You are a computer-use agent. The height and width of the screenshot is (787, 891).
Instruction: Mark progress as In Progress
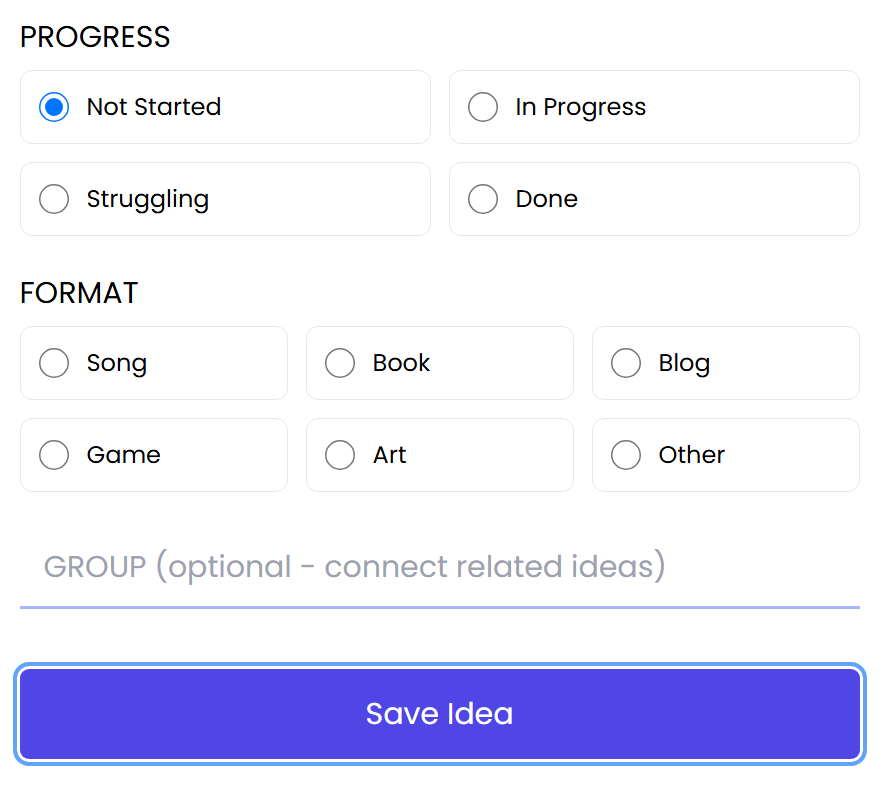(x=483, y=107)
